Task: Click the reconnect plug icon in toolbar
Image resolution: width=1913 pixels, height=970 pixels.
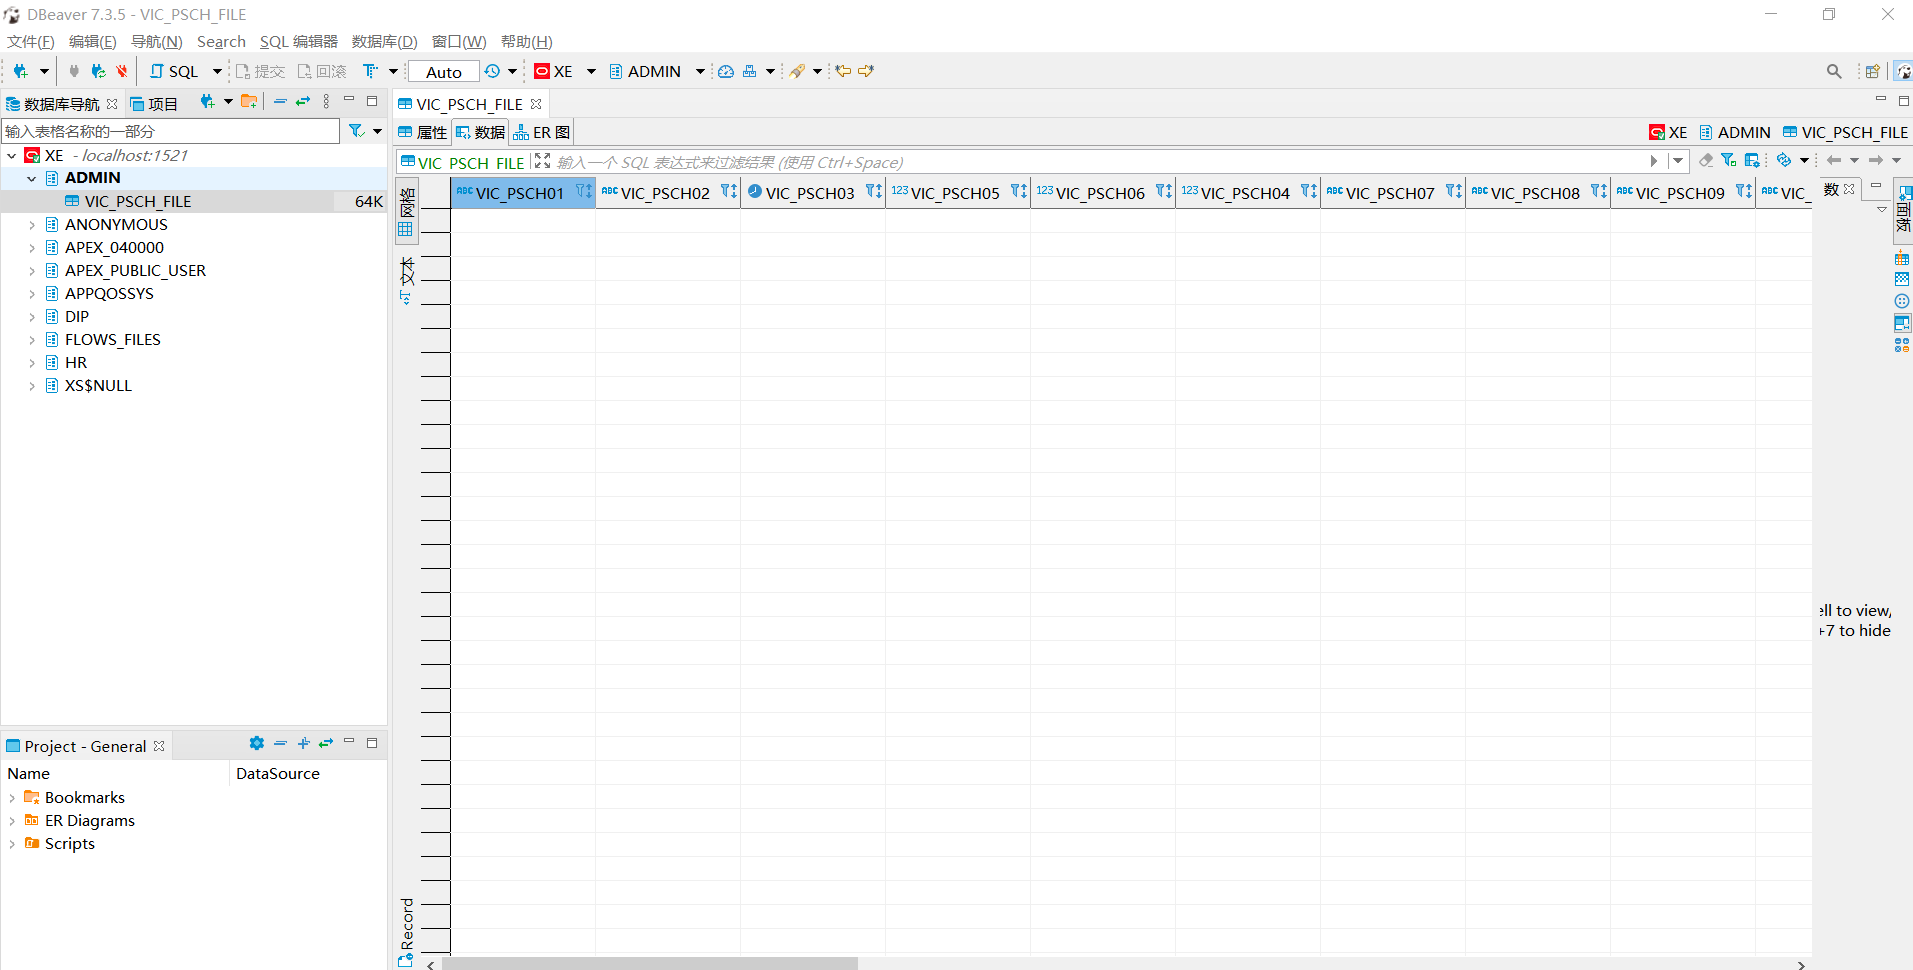Action: [98, 71]
